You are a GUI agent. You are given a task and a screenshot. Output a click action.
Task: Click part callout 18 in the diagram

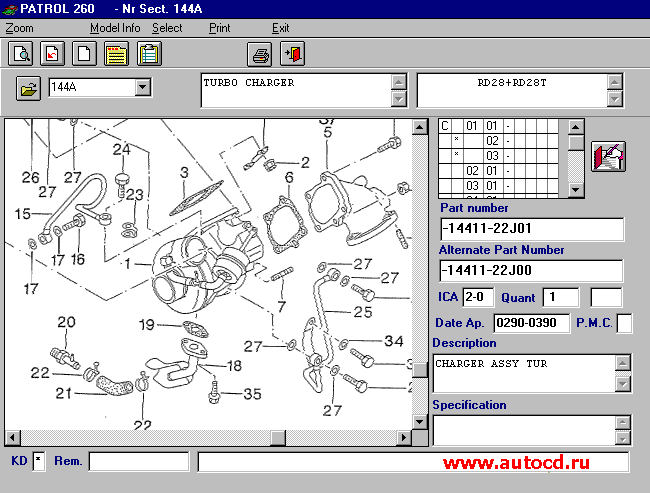coord(234,366)
